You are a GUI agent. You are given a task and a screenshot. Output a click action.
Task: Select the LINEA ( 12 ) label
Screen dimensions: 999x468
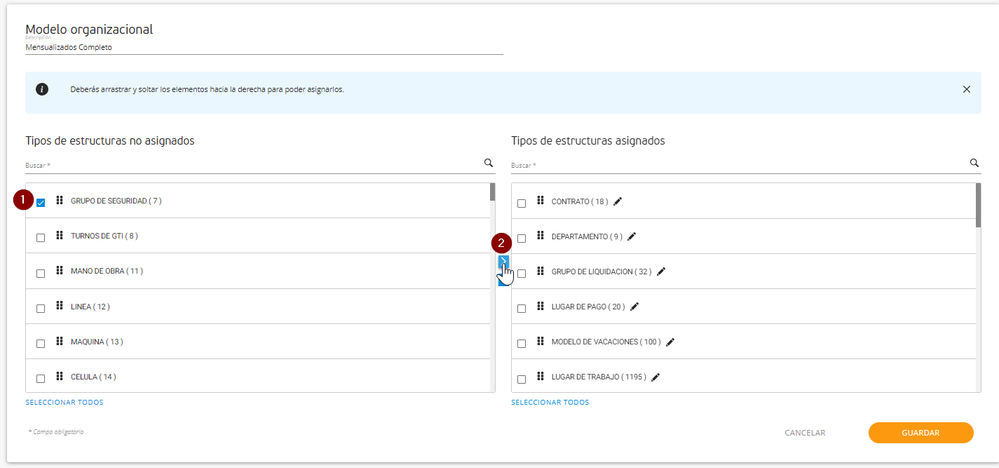click(x=90, y=306)
